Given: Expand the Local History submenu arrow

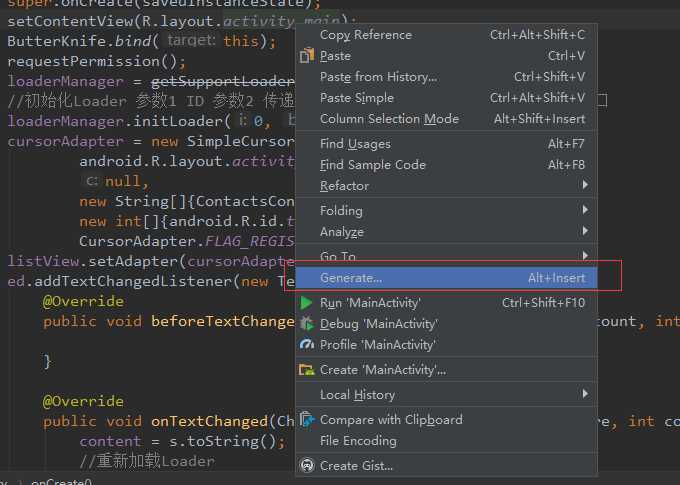Looking at the screenshot, I should click(x=585, y=395).
